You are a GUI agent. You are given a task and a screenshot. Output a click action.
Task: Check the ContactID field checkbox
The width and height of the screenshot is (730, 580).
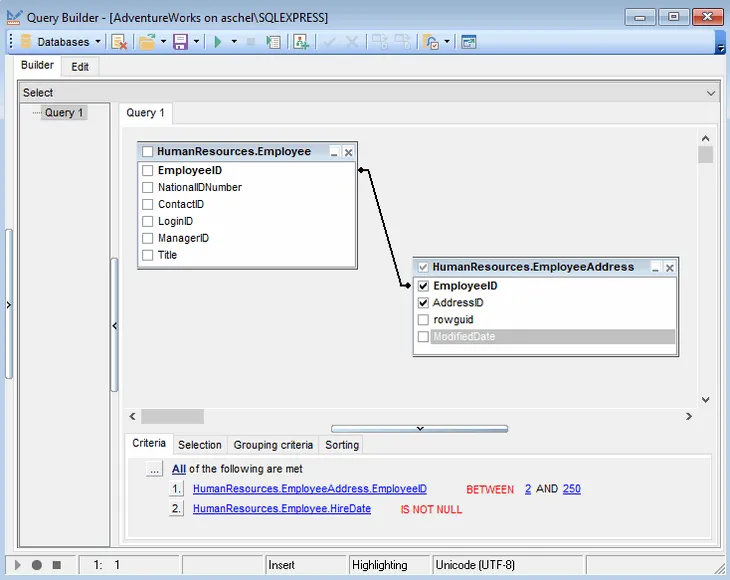[x=147, y=204]
